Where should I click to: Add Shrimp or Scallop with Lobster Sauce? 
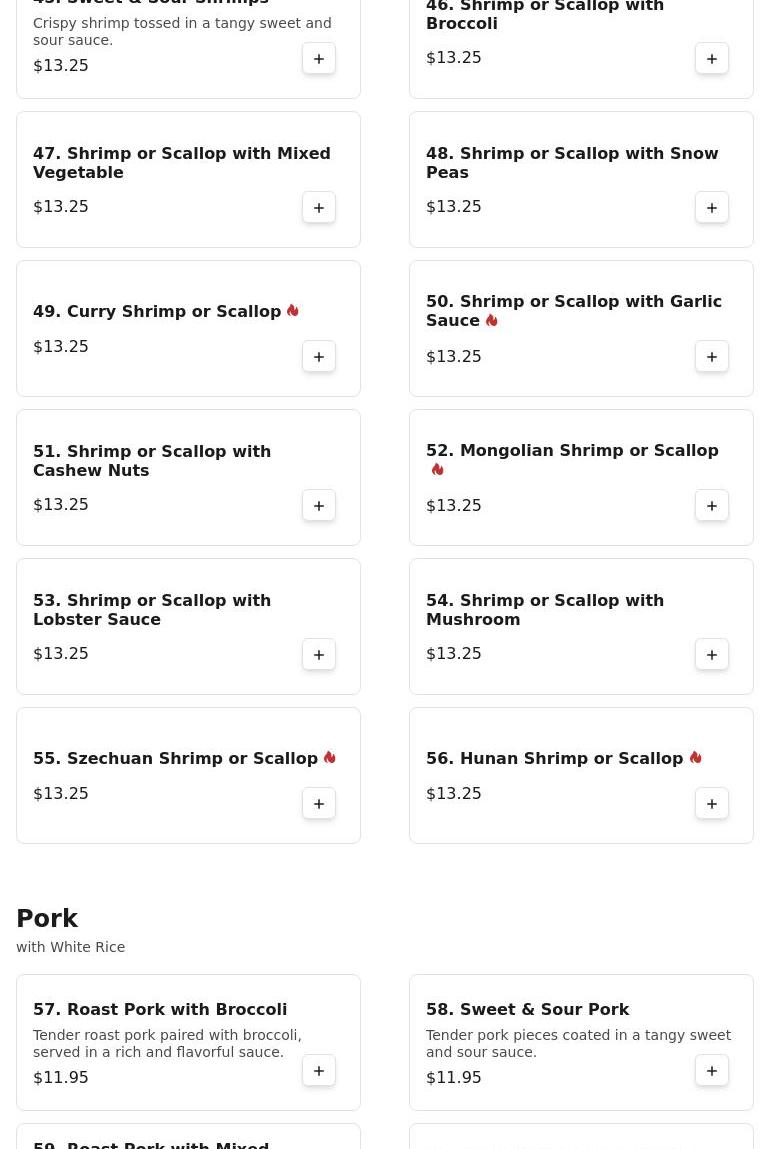(319, 655)
